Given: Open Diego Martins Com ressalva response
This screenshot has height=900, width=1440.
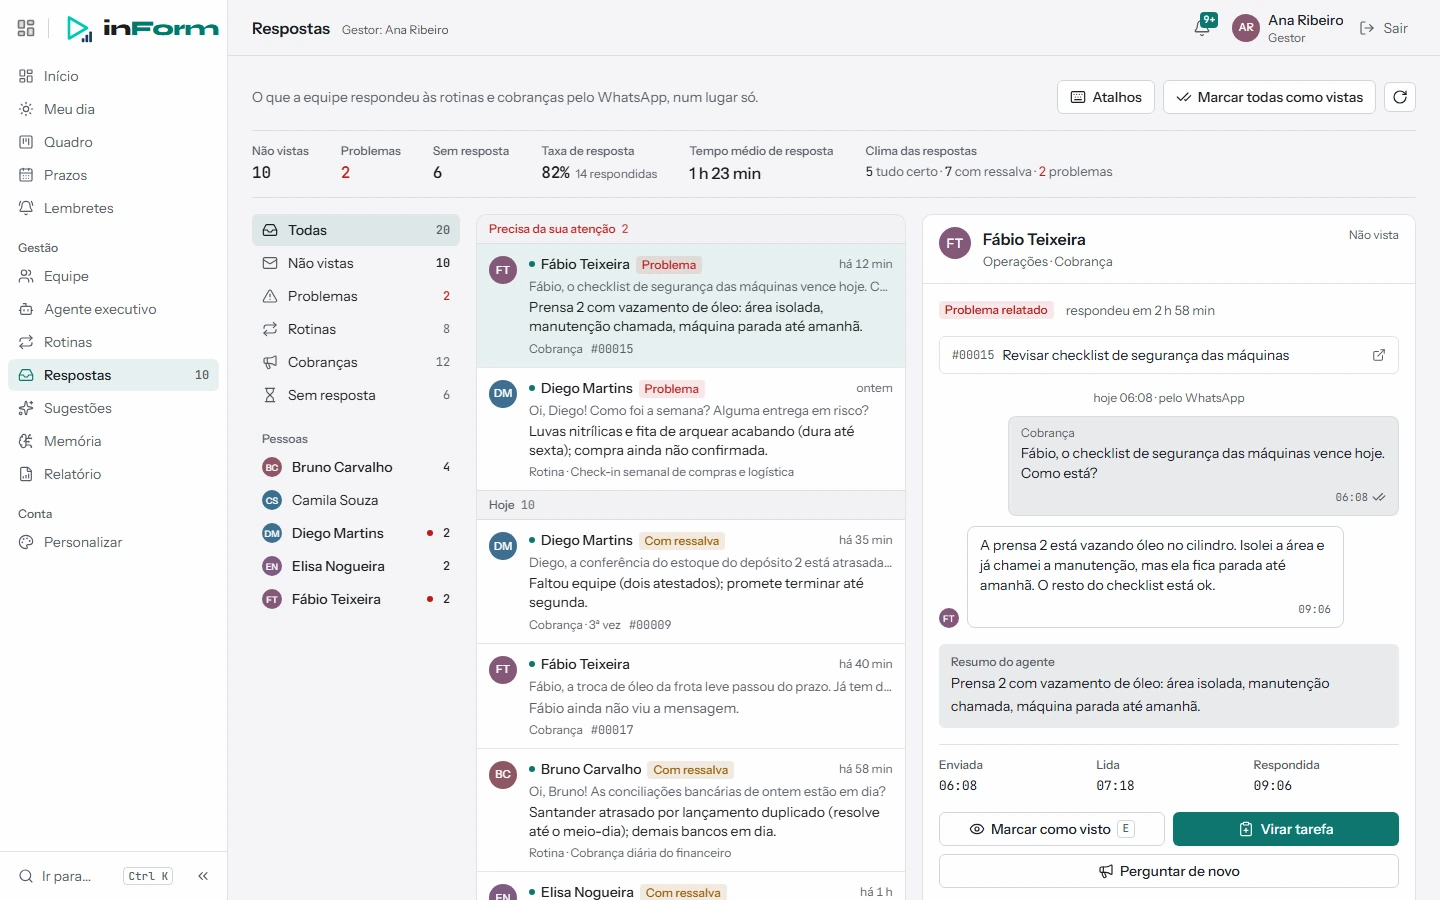Looking at the screenshot, I should tap(691, 581).
